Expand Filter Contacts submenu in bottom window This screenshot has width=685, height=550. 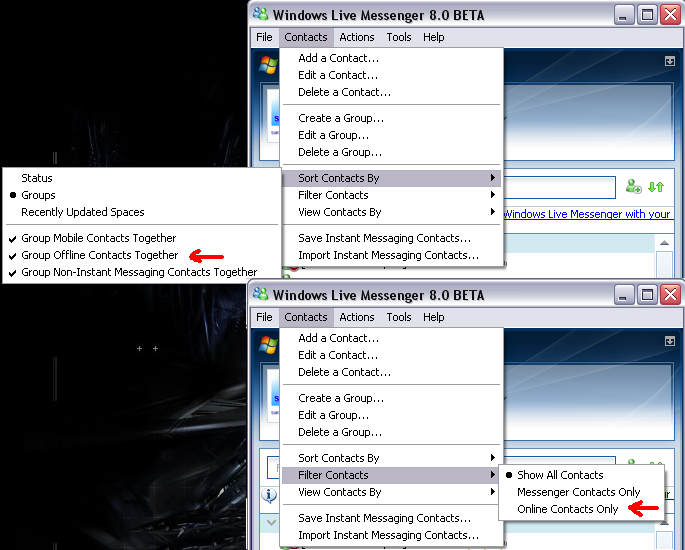click(x=391, y=475)
